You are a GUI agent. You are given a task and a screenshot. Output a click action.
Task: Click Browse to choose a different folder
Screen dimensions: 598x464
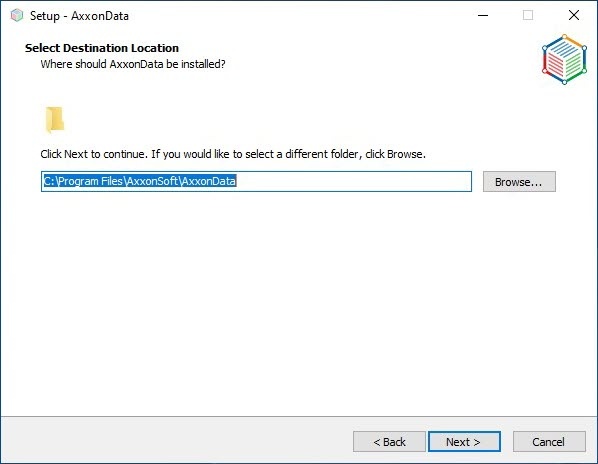(519, 182)
